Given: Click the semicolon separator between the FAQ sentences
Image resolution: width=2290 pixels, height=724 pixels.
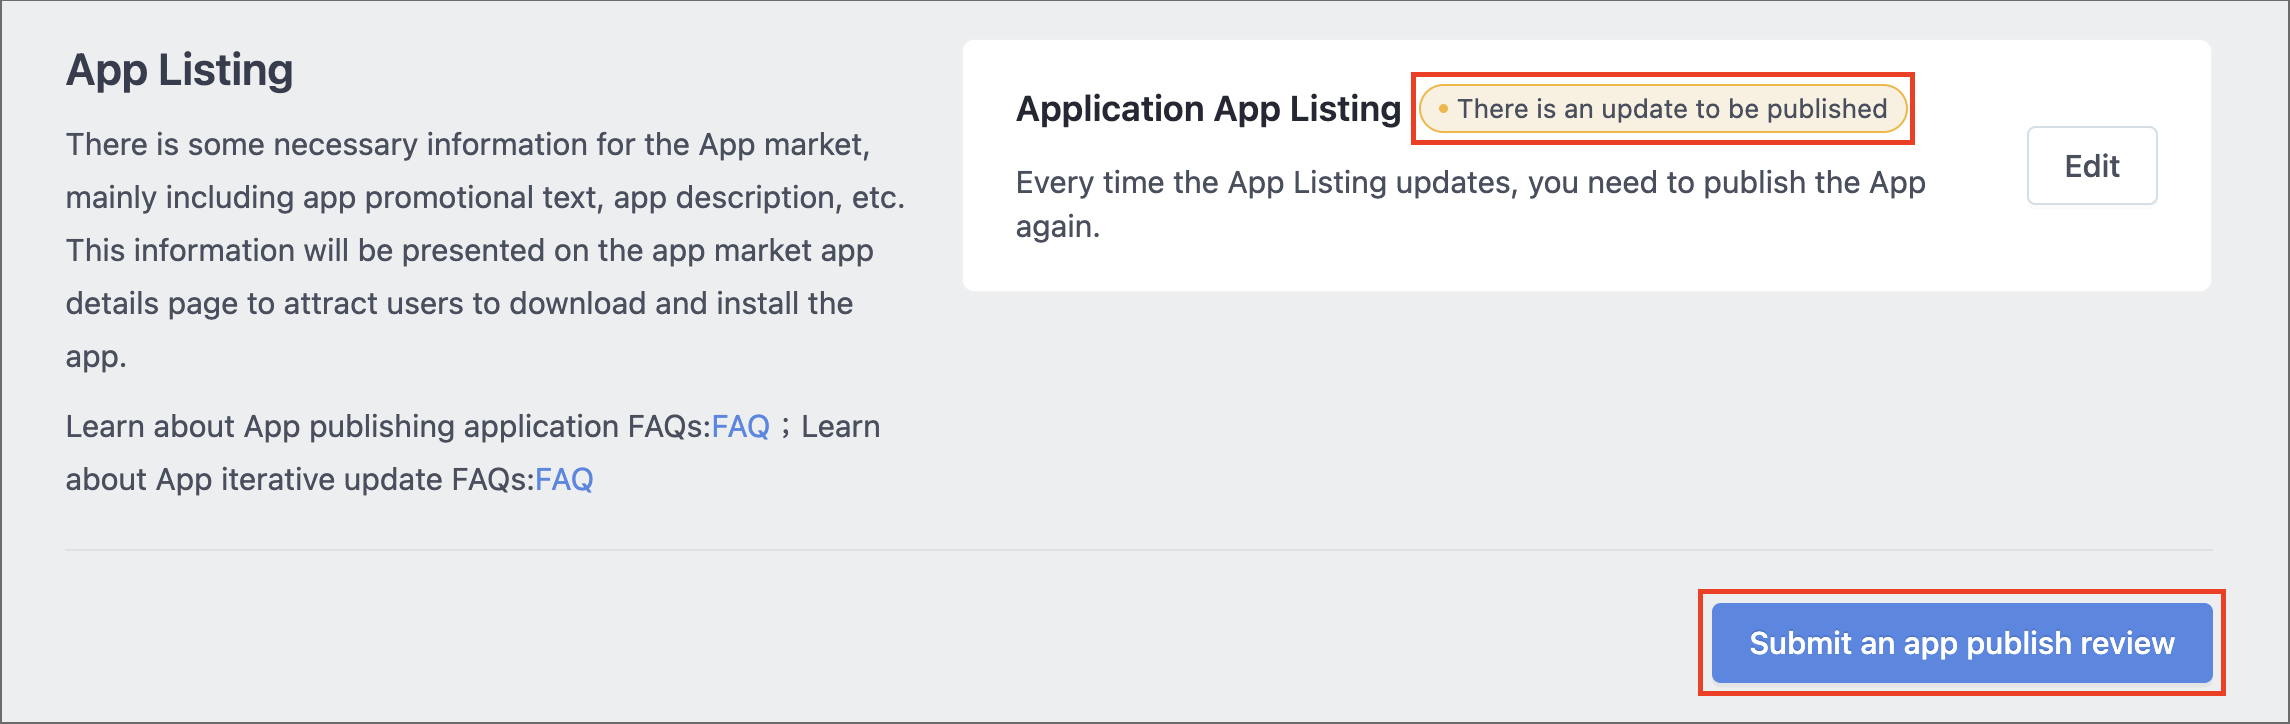Looking at the screenshot, I should pos(785,428).
